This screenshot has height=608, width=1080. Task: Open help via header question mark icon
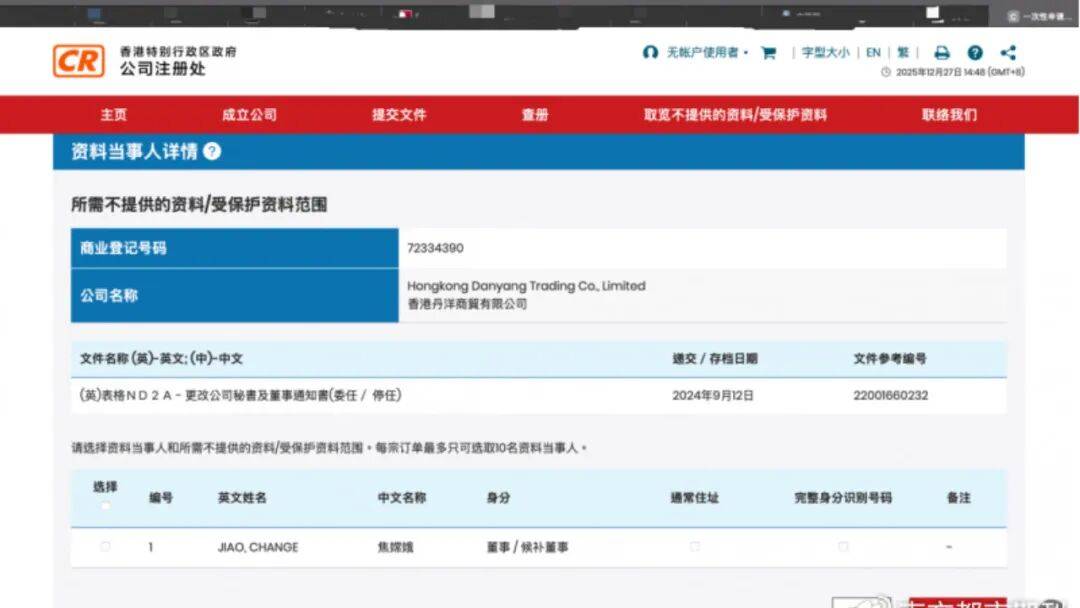pyautogui.click(x=975, y=53)
